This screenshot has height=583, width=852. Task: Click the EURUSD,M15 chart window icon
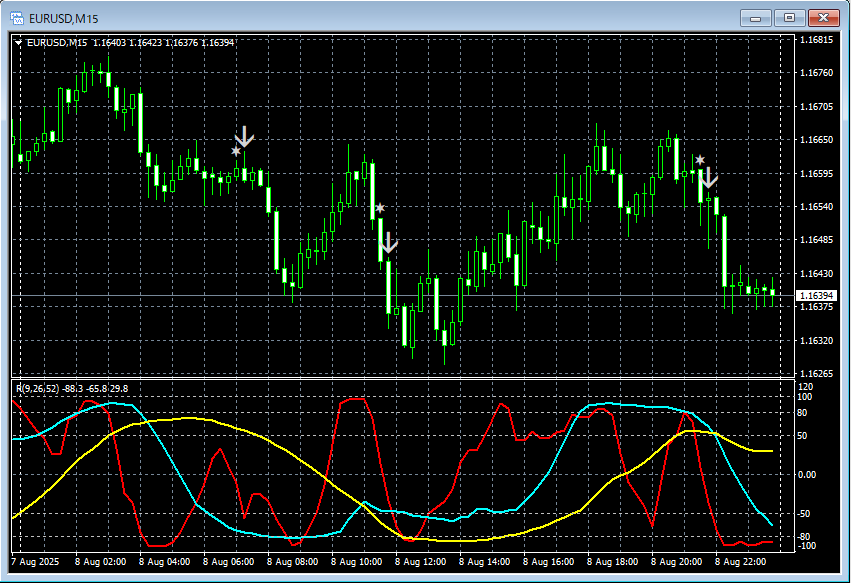[x=17, y=18]
